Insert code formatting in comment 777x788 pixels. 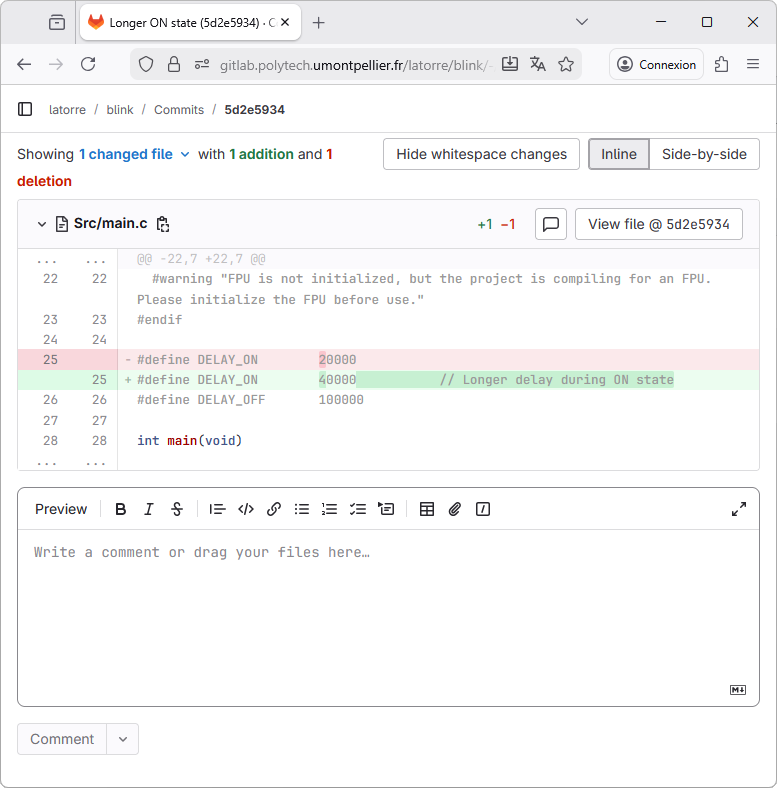[246, 509]
